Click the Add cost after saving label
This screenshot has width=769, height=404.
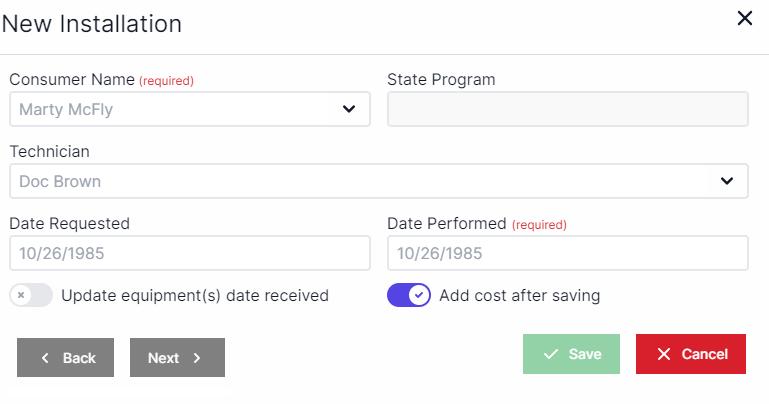519,295
